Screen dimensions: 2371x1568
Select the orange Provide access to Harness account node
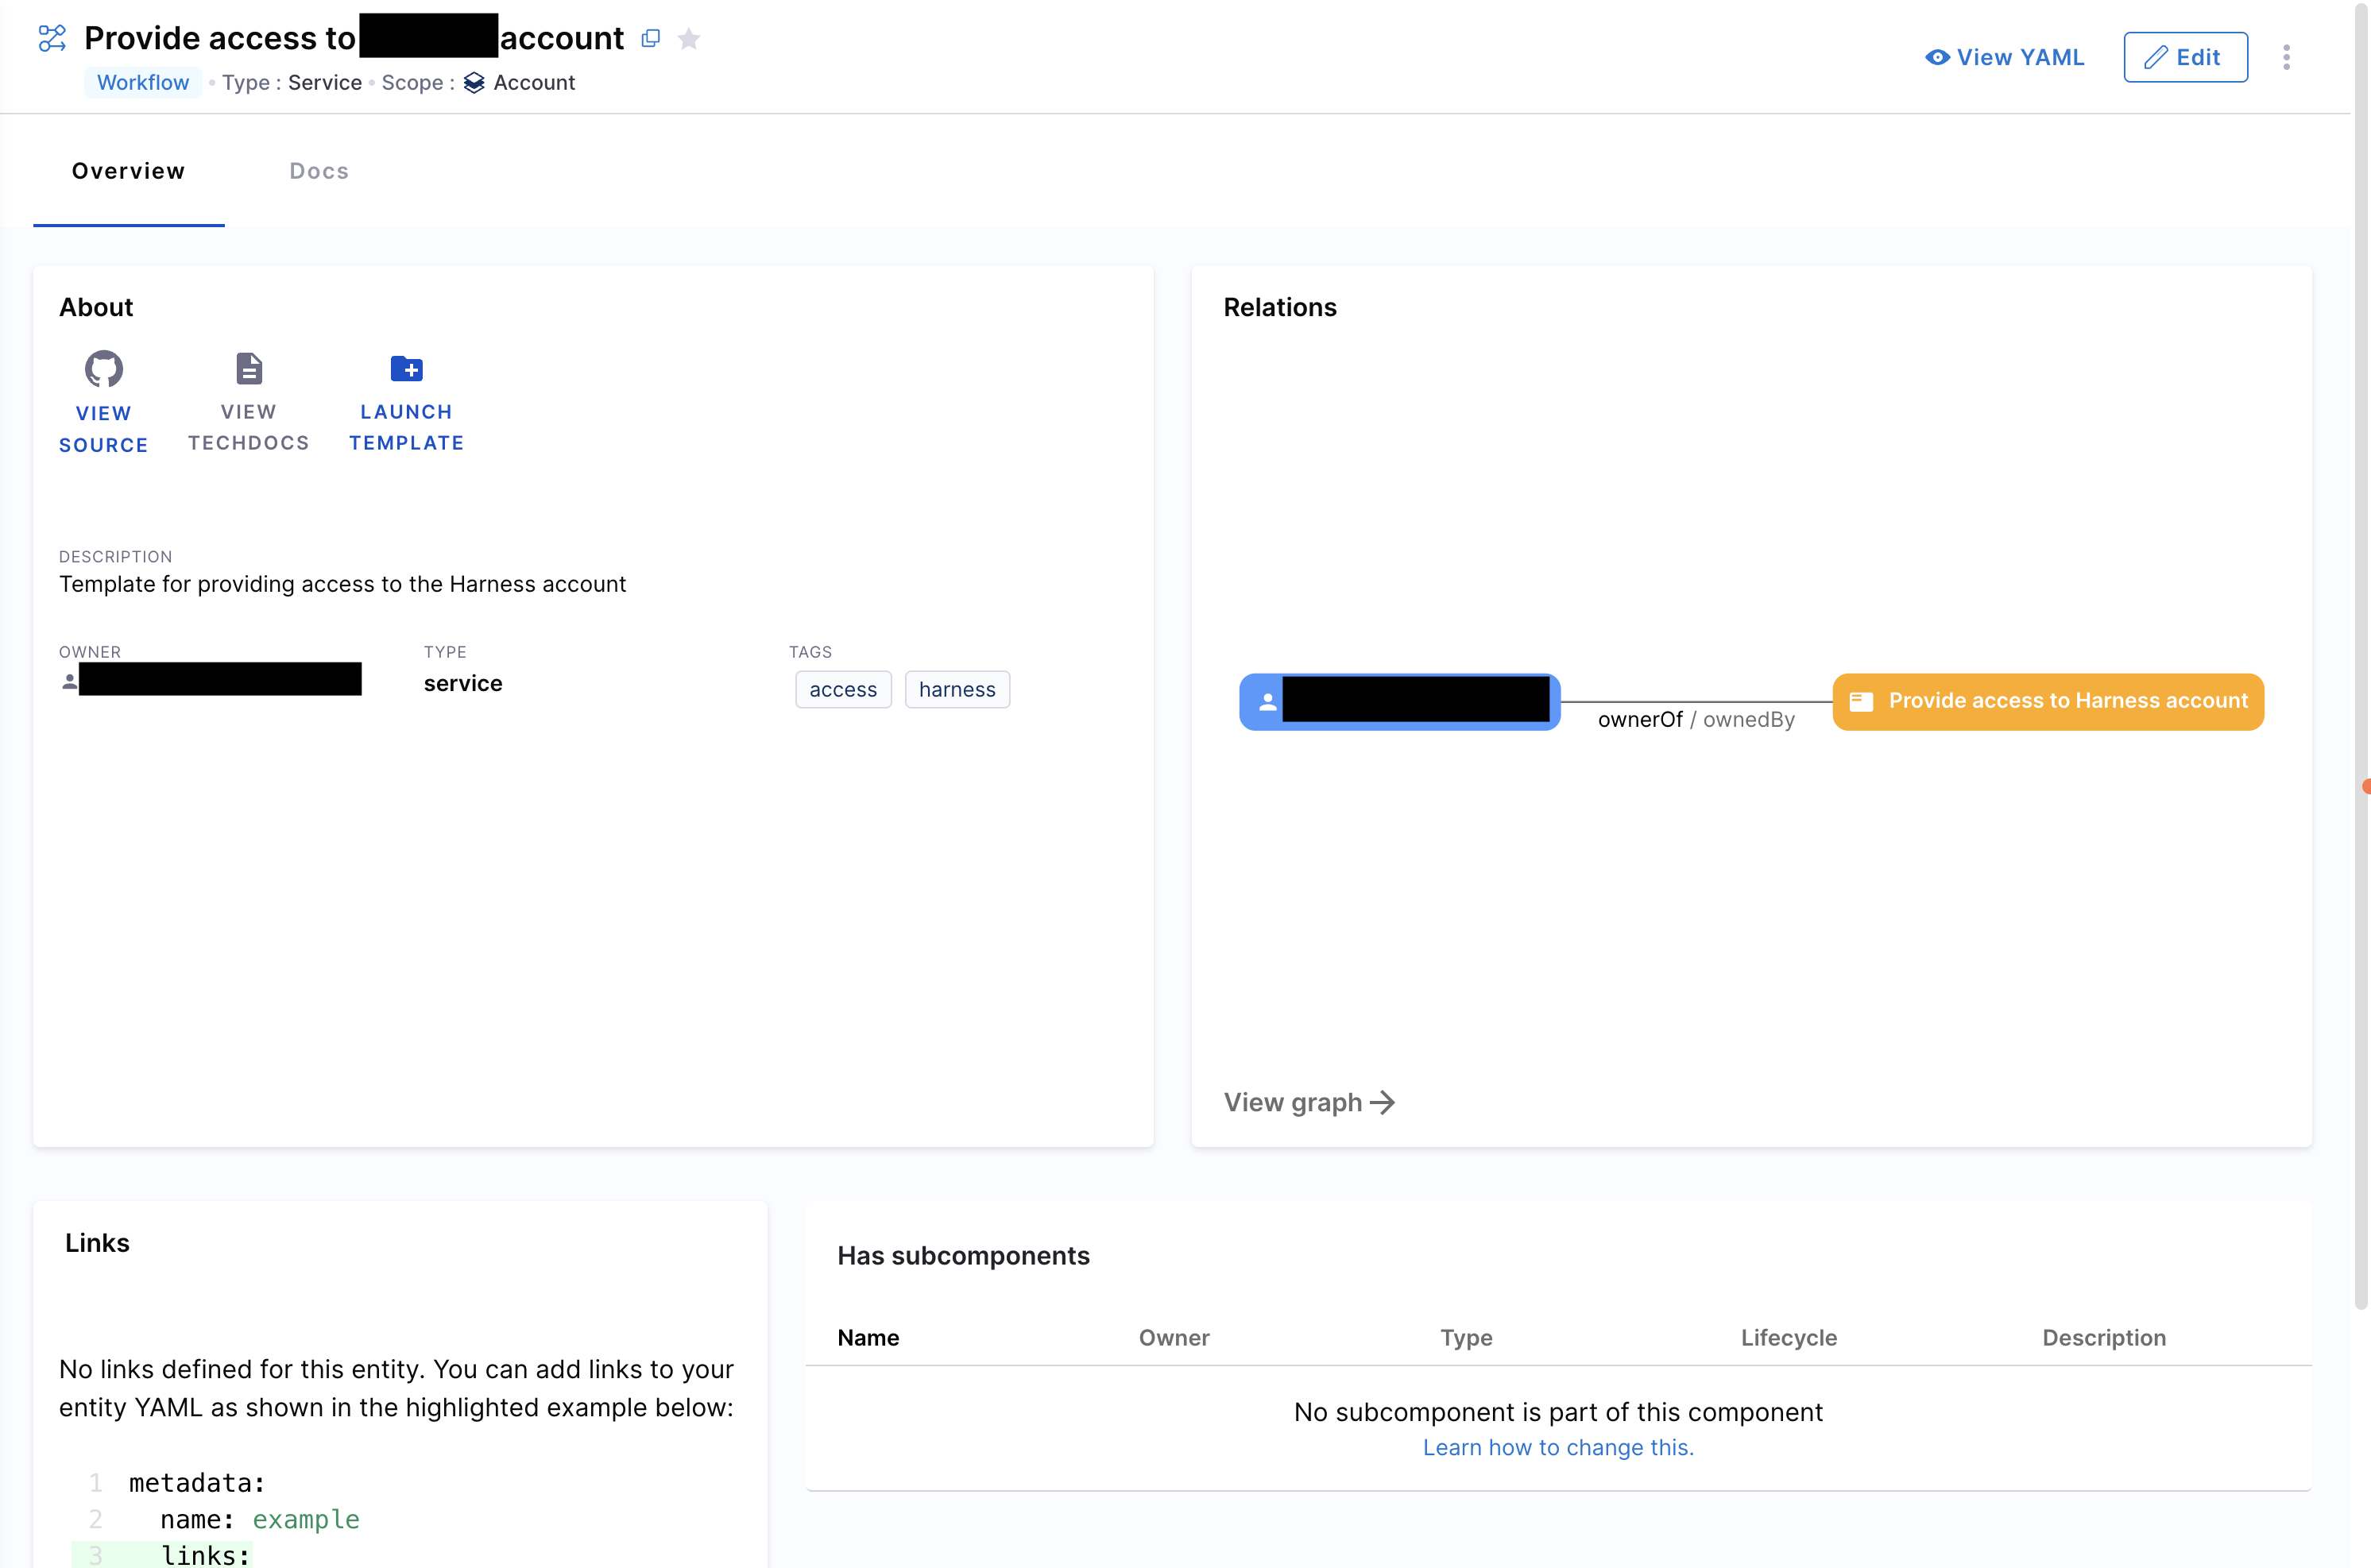(2047, 701)
